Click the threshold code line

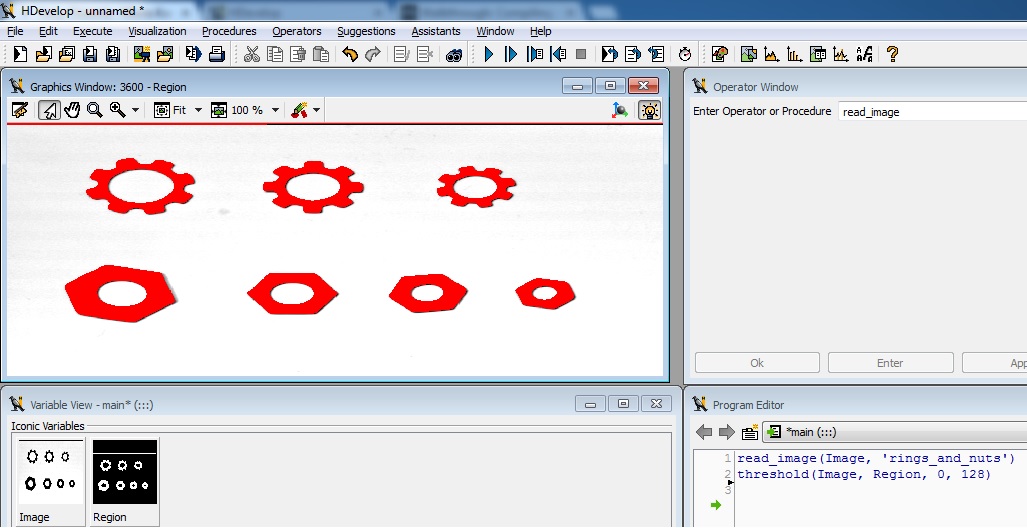coord(864,474)
